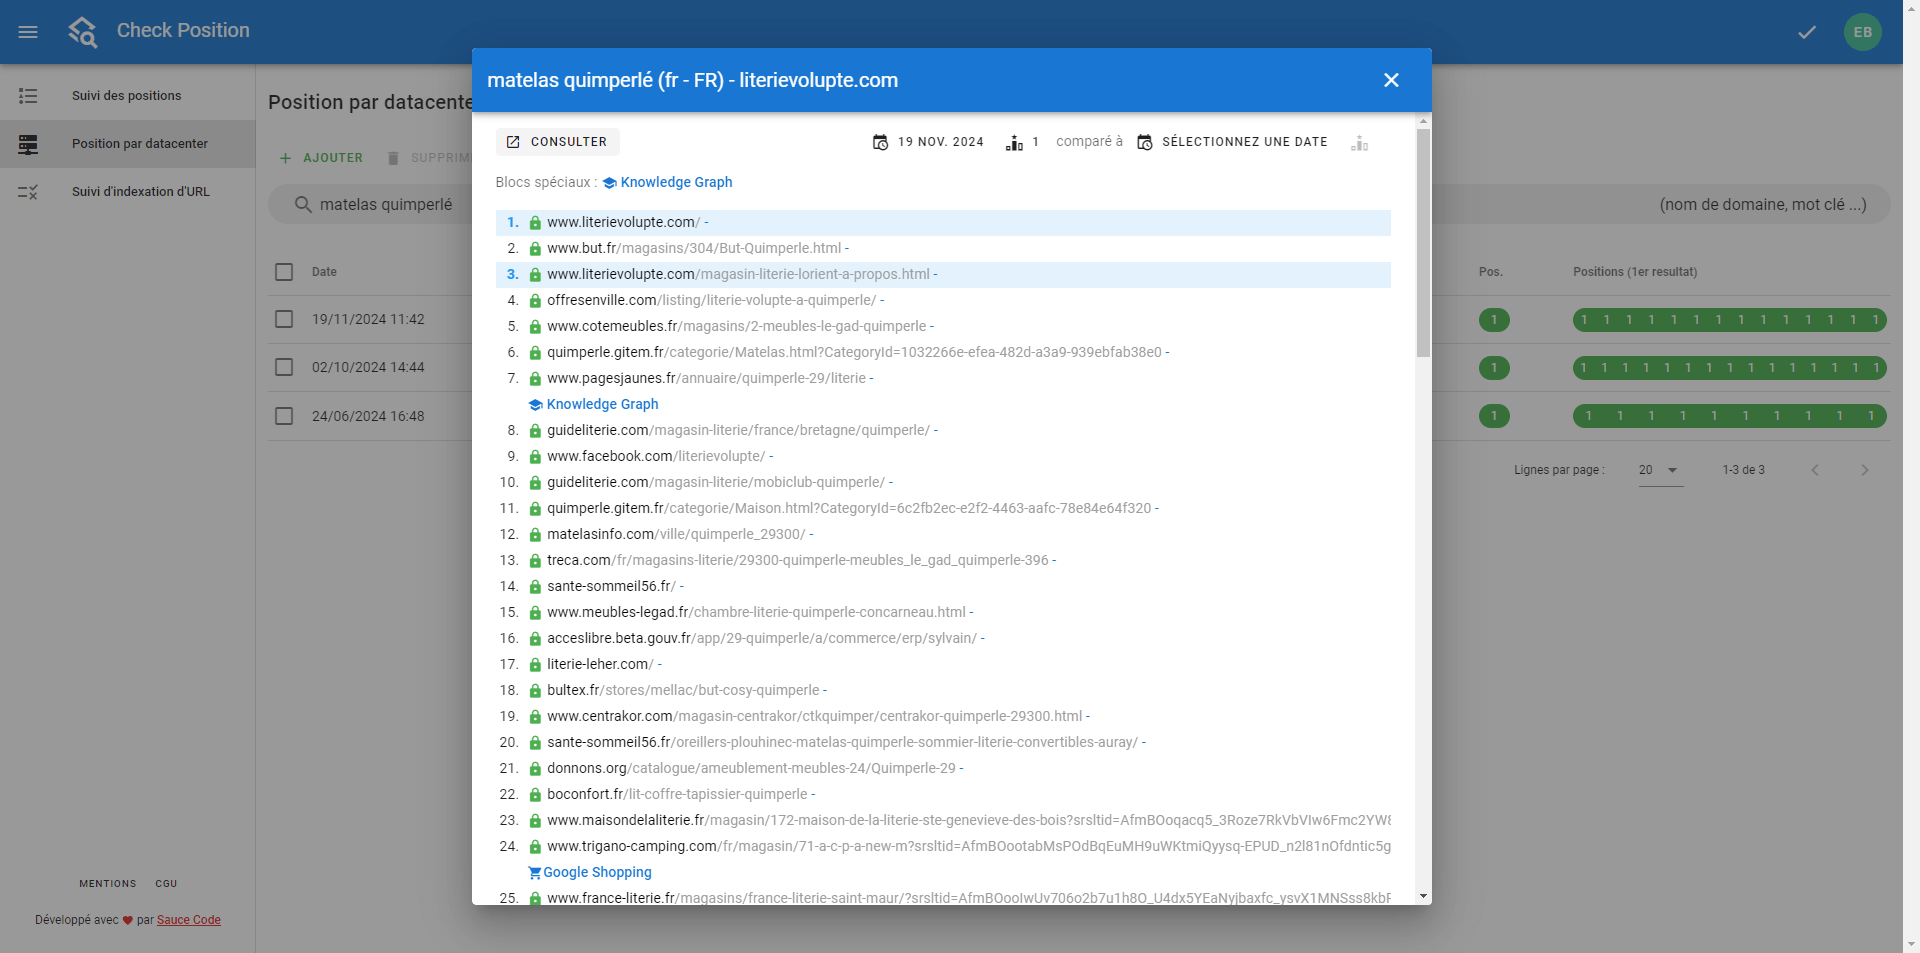Click lock icon of www.pagesjaunes.fr result
1920x953 pixels.
(x=535, y=379)
